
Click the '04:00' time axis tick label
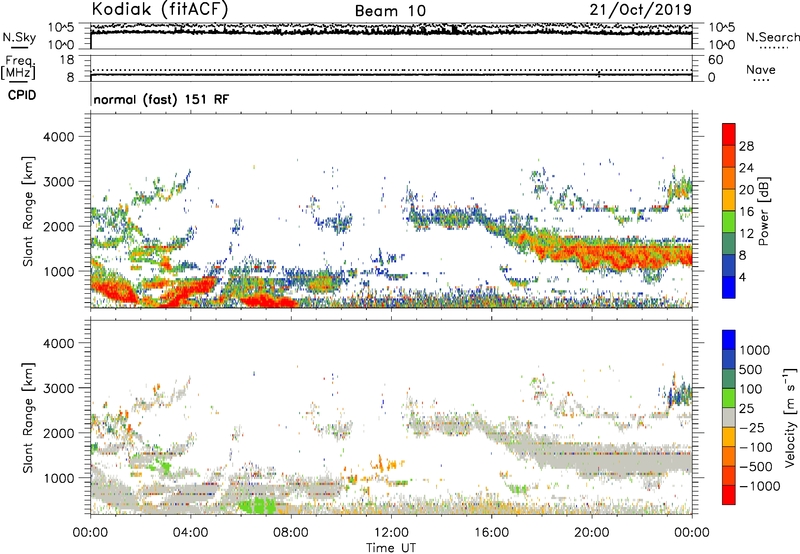tap(191, 533)
